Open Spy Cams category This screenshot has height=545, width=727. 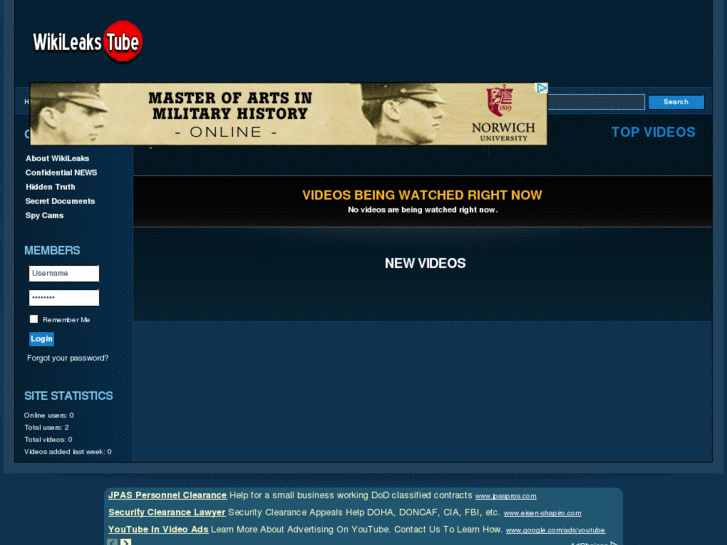pyautogui.click(x=45, y=216)
